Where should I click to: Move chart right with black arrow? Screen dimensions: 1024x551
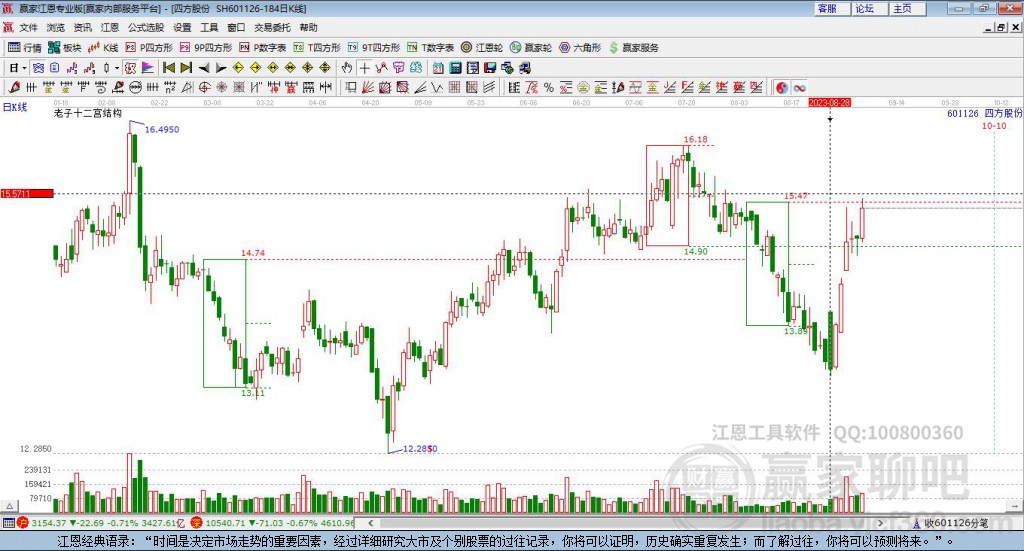click(221, 68)
